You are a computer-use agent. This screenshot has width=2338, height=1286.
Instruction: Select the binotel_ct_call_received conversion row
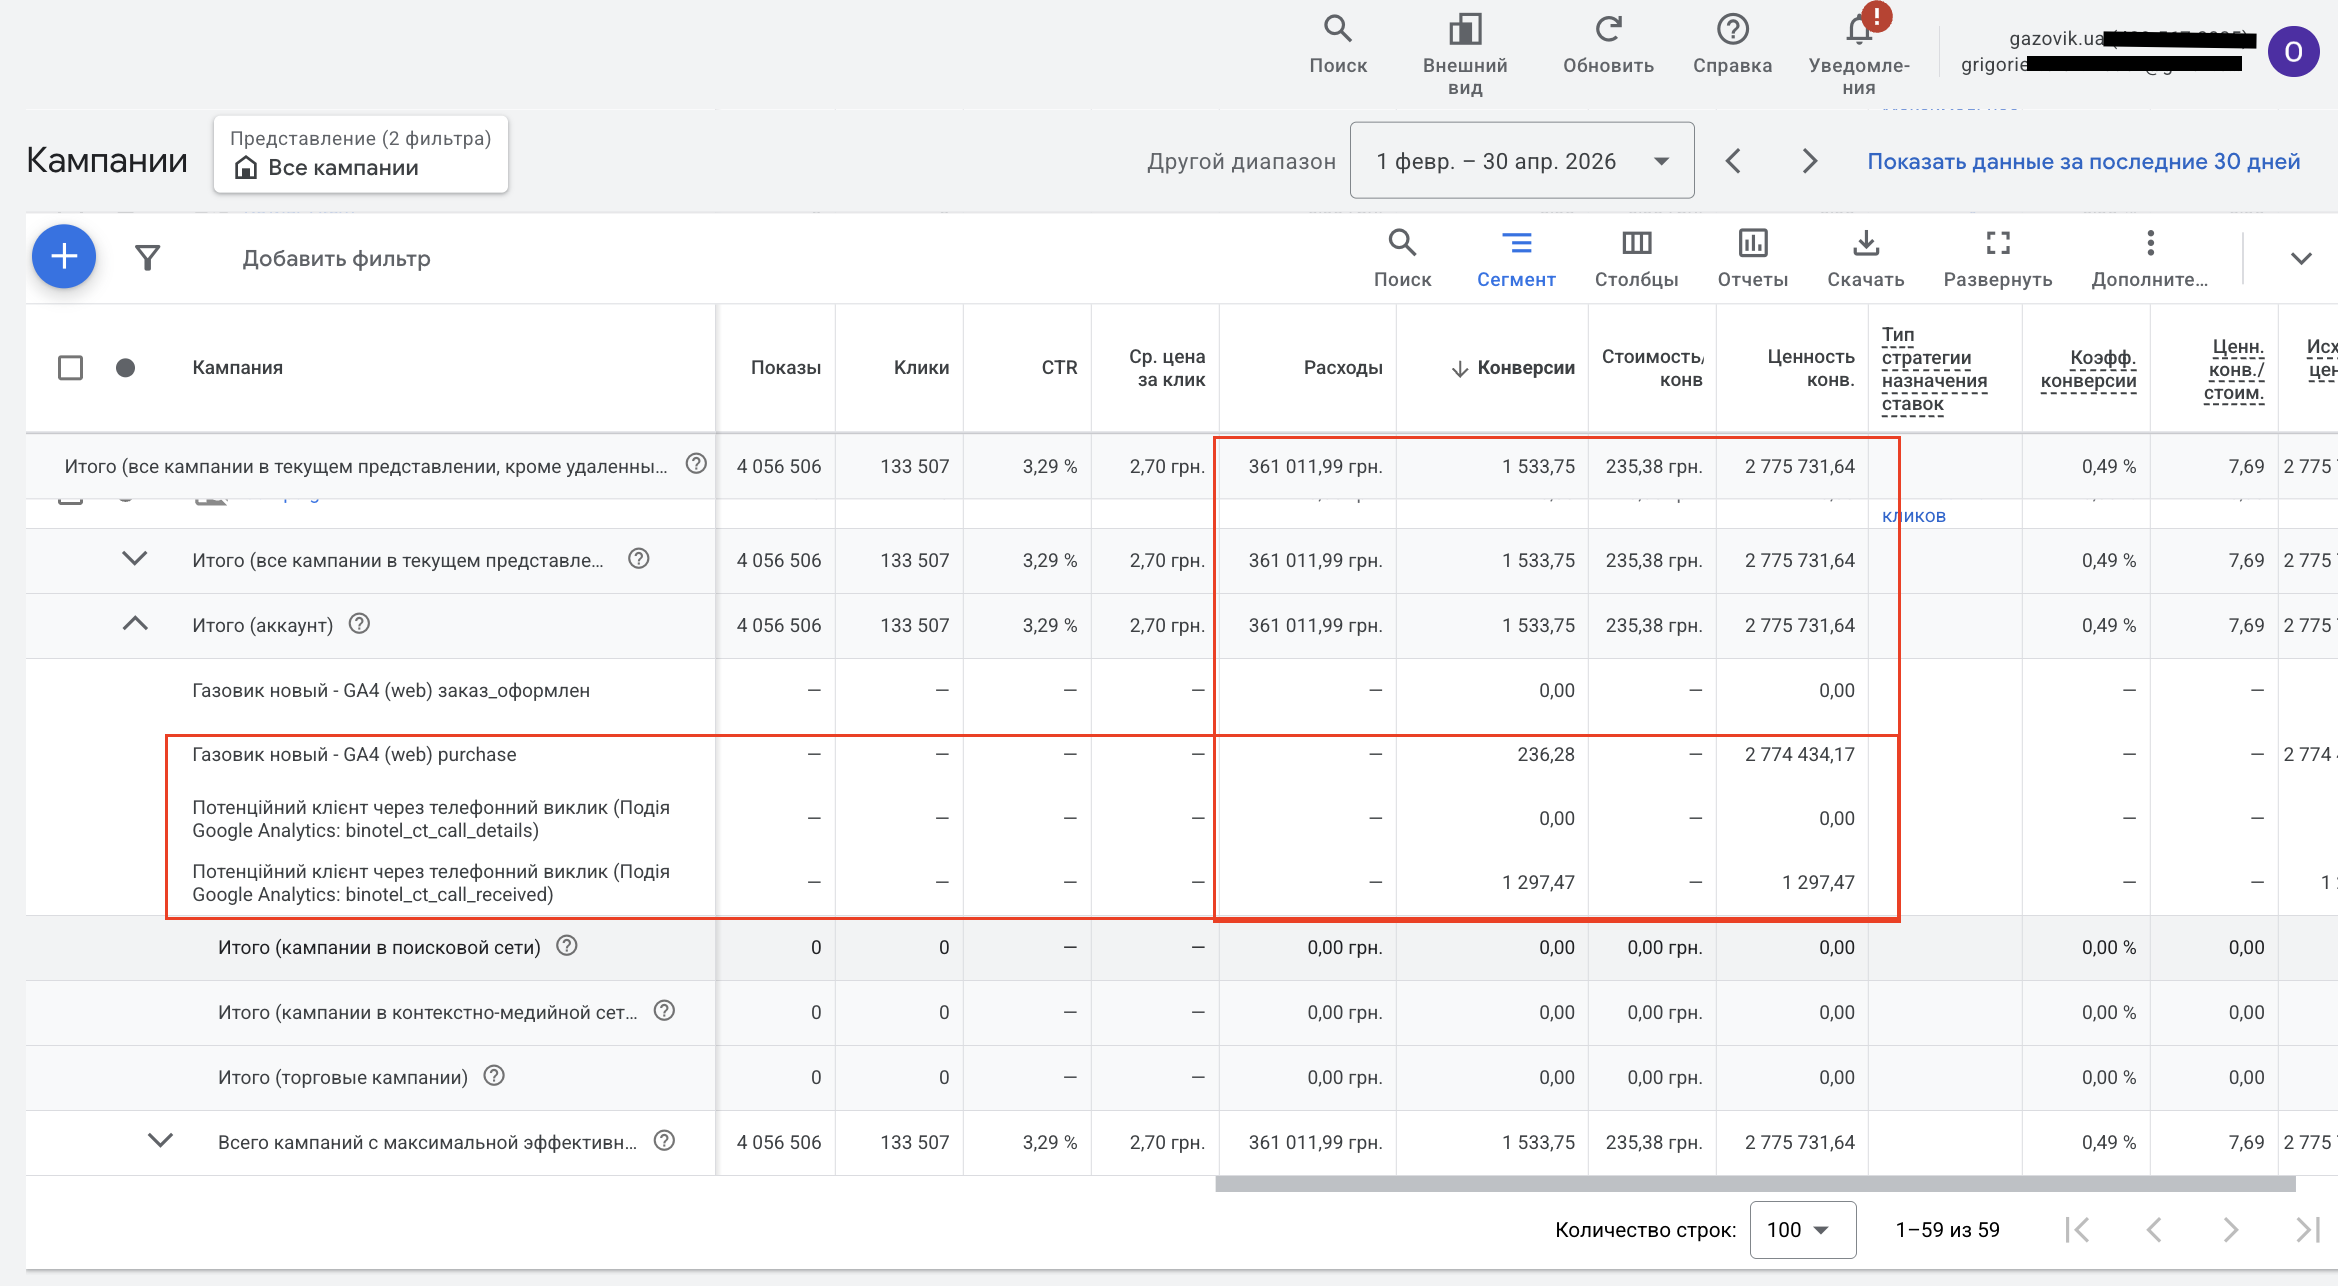tap(431, 882)
